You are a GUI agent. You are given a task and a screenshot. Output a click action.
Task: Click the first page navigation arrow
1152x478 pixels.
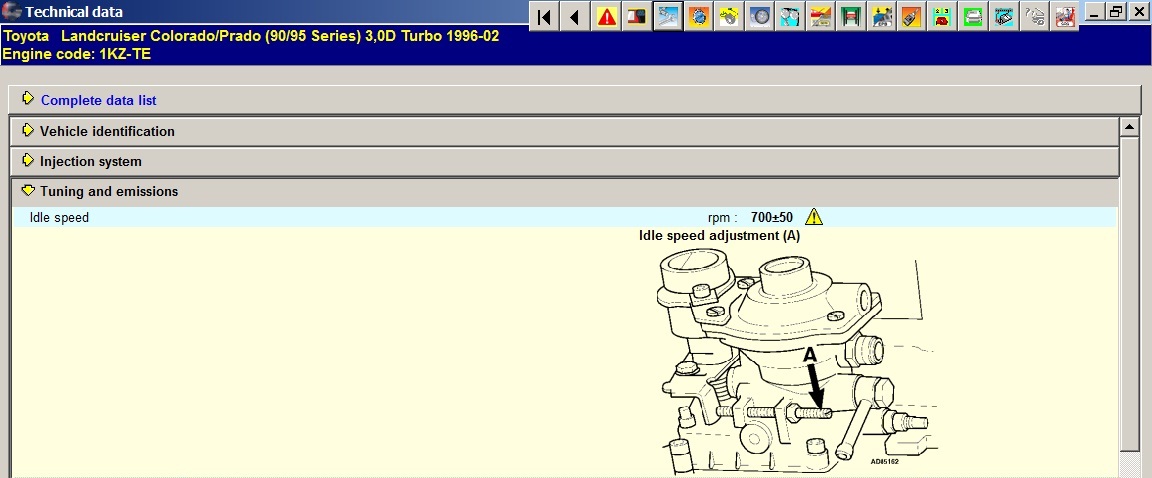543,16
